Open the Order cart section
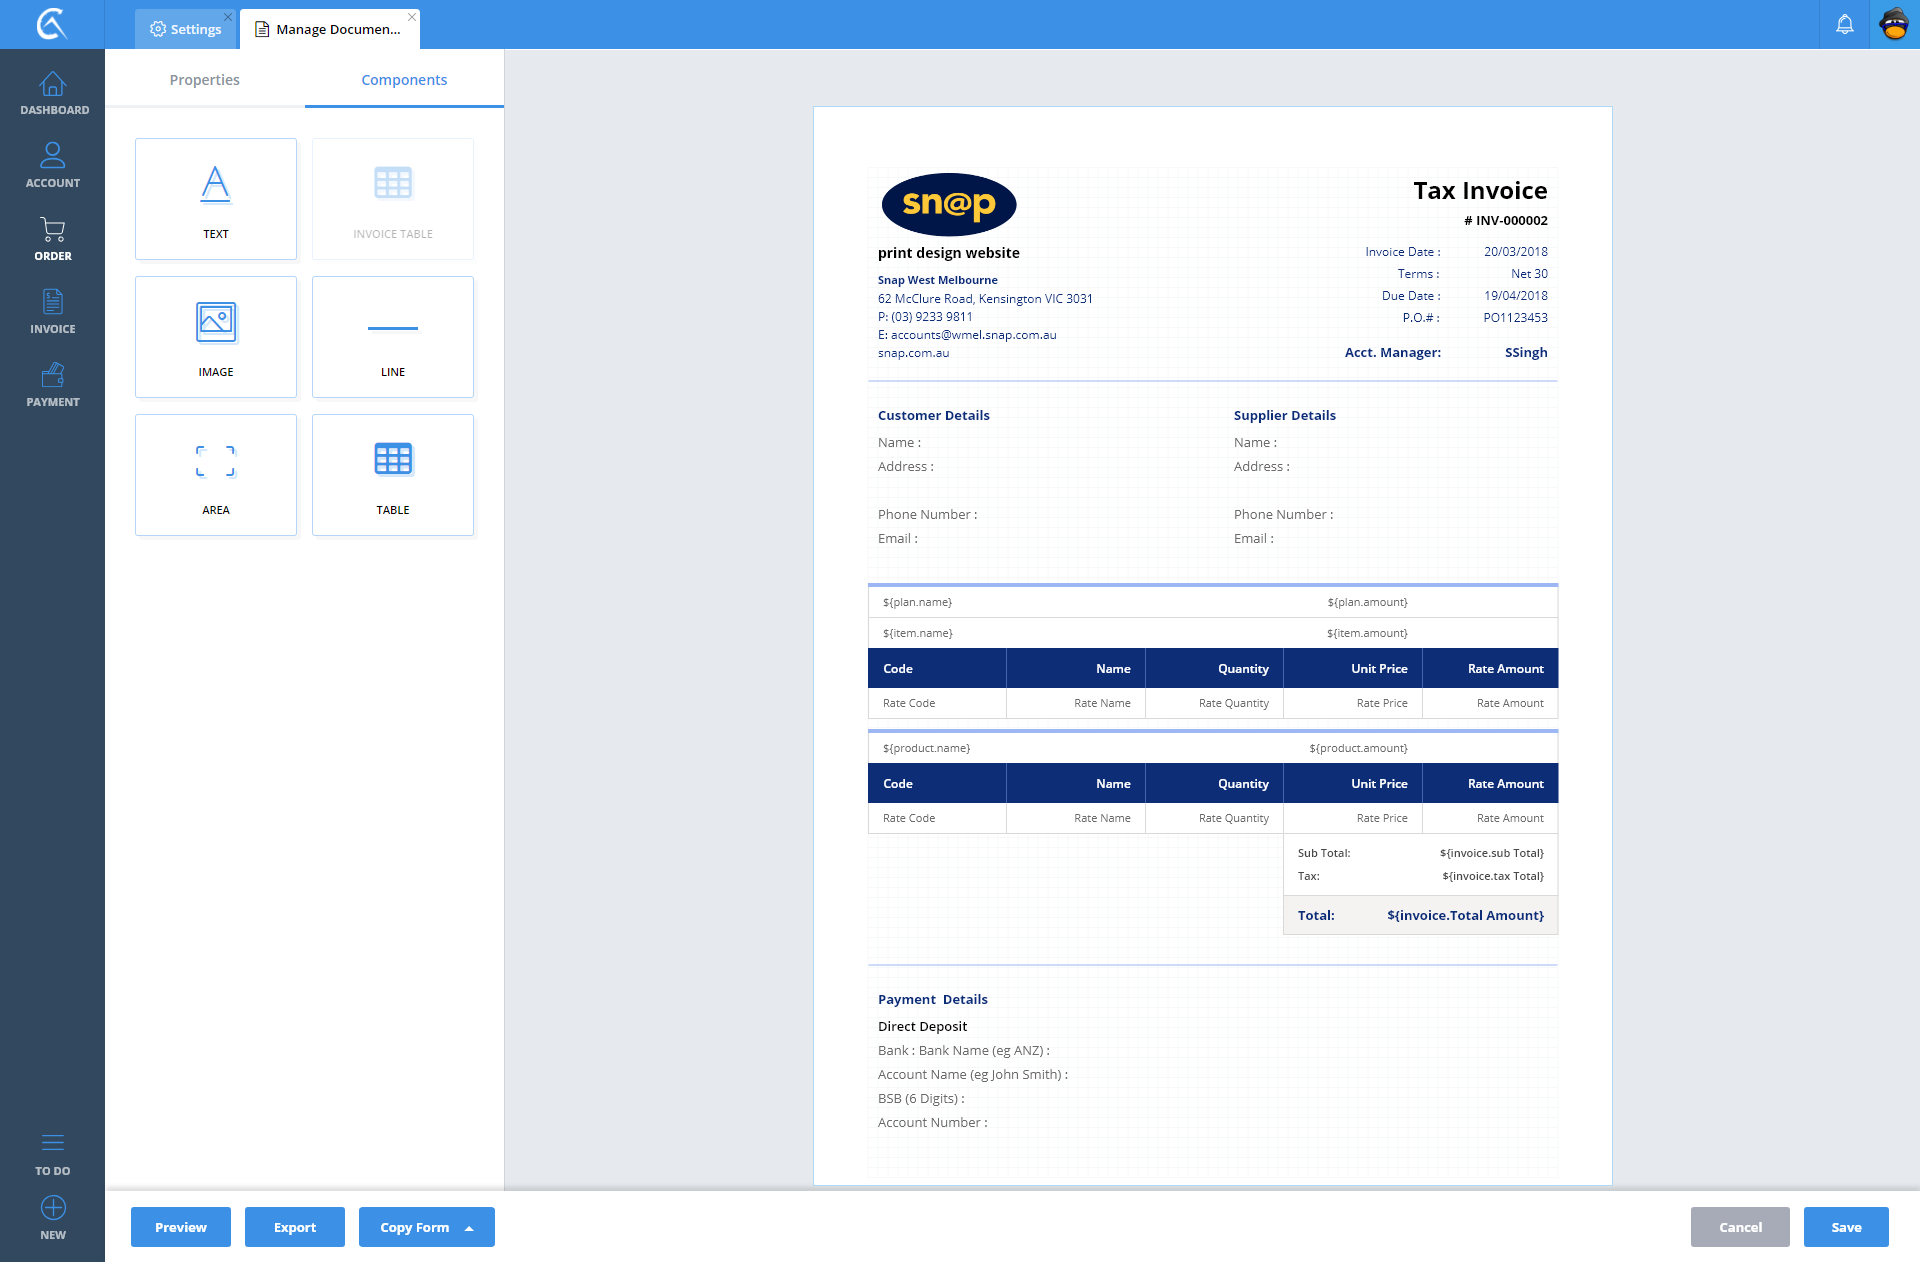Image resolution: width=1920 pixels, height=1262 pixels. click(x=53, y=239)
